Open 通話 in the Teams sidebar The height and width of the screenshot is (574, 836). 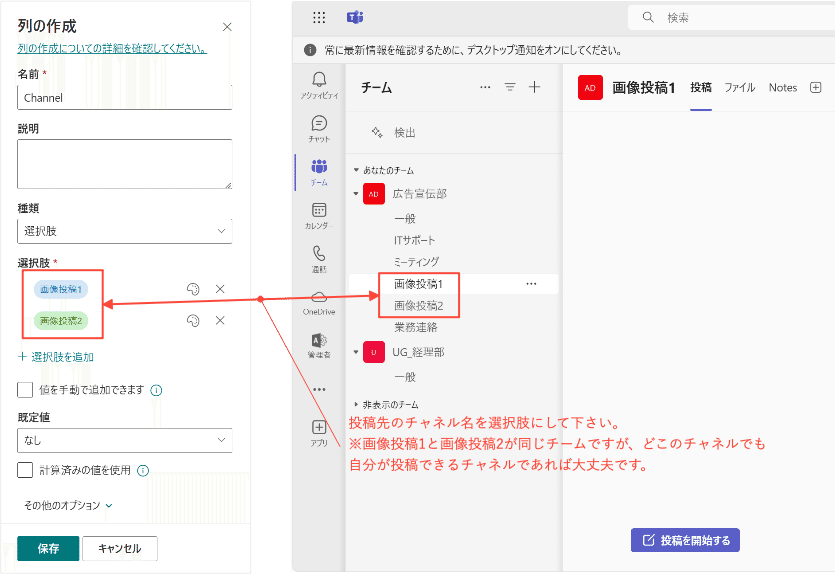[x=319, y=259]
